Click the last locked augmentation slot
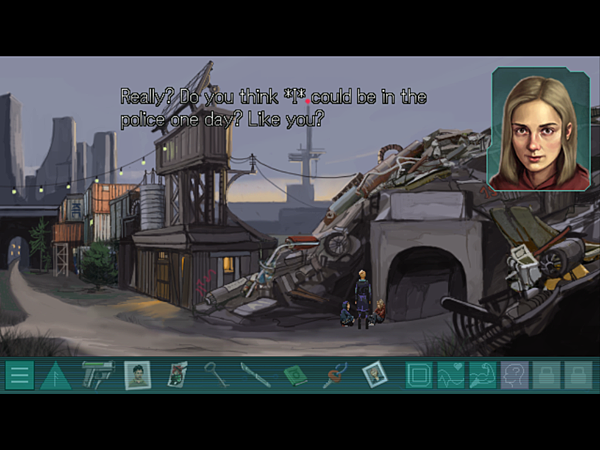Viewport: 600px width, 450px height. [578, 375]
